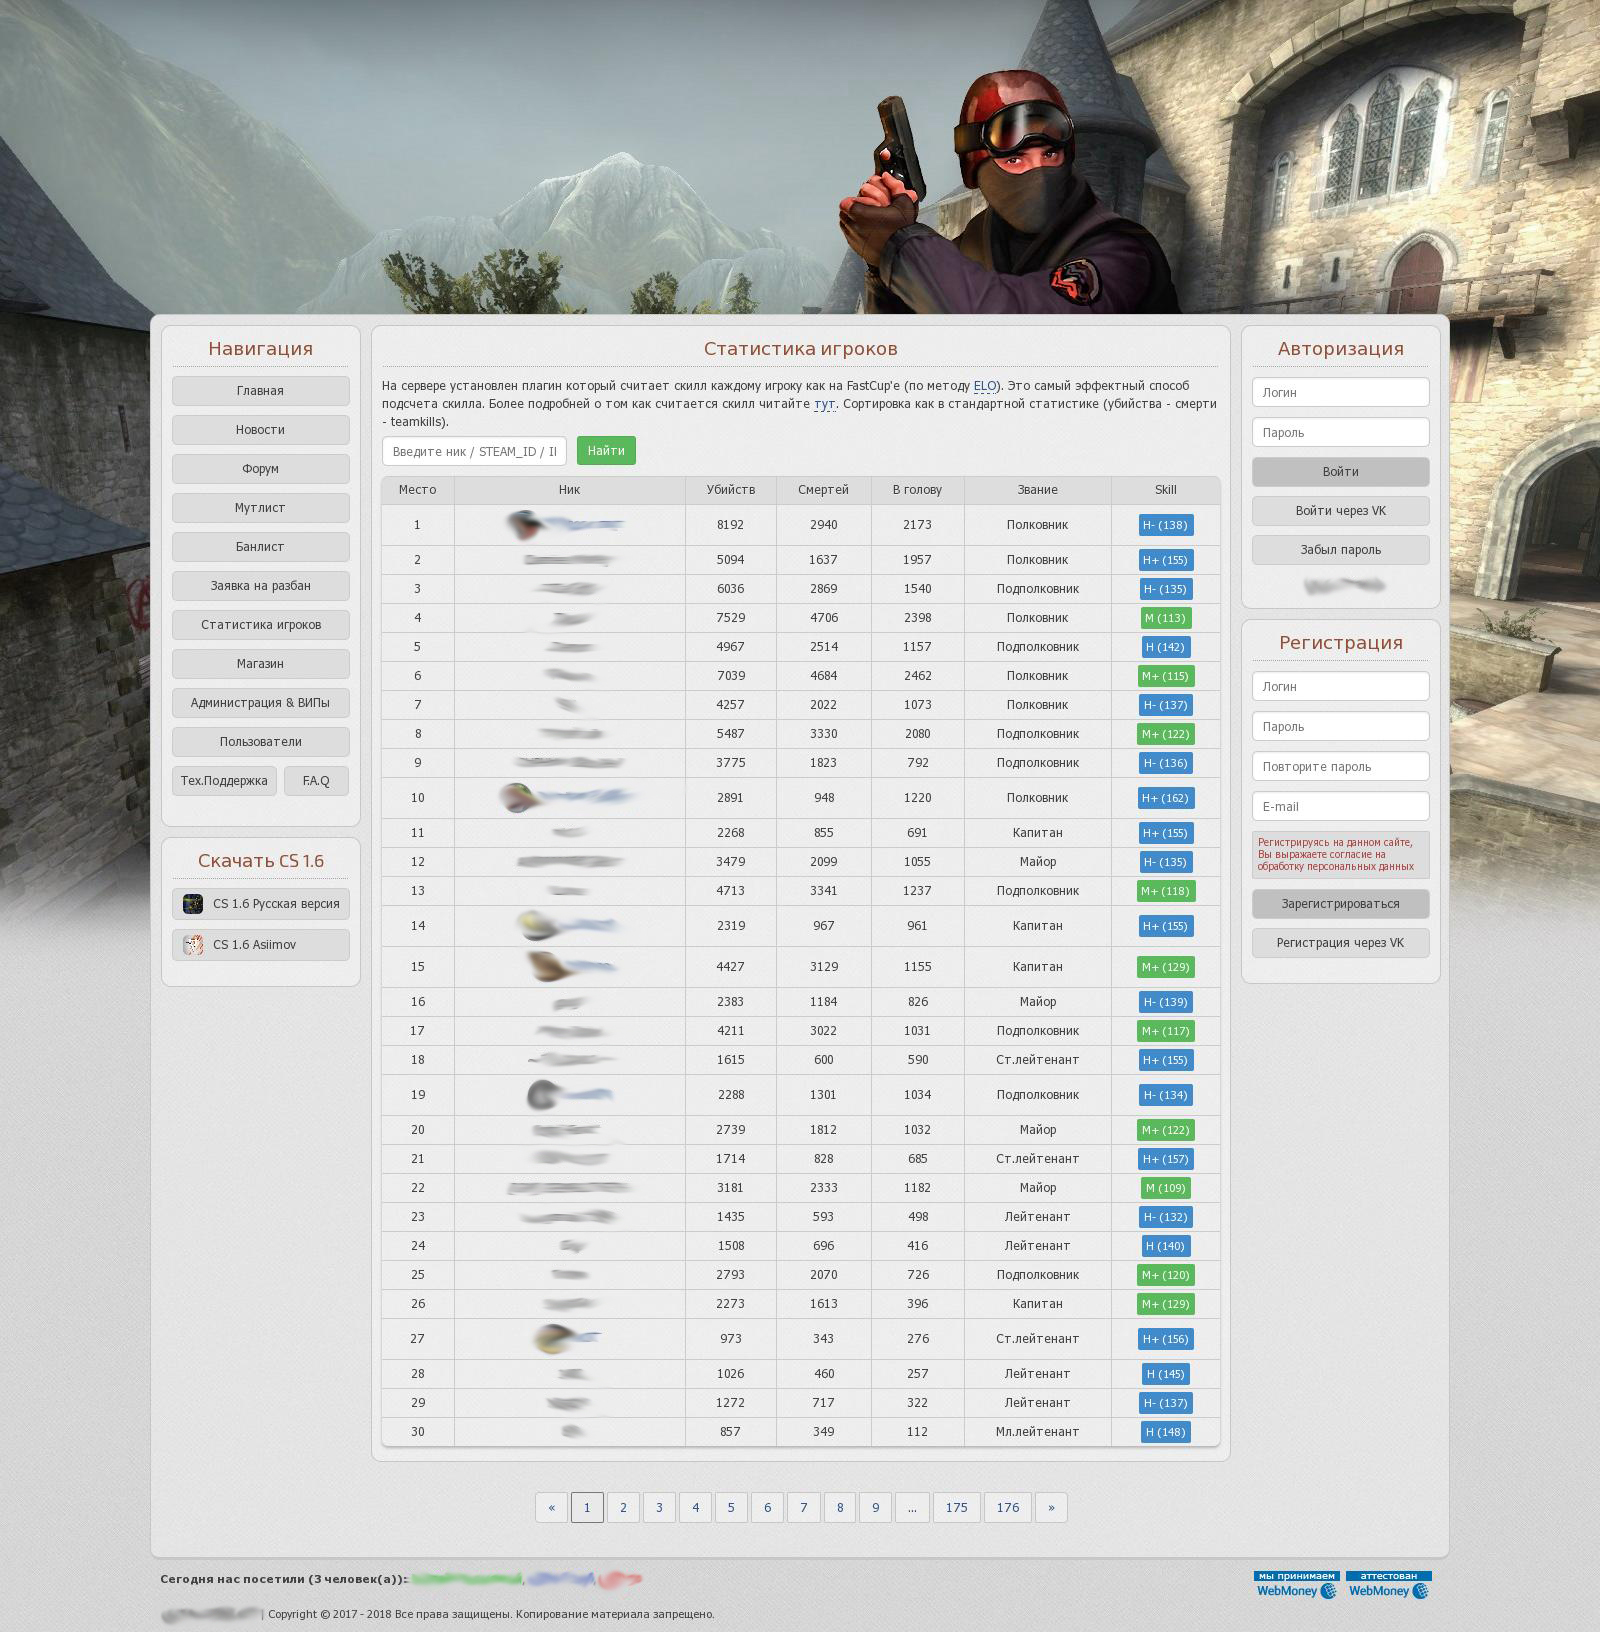Click the H- (138) skill badge
Screen dimensions: 1600x1632
point(1165,525)
